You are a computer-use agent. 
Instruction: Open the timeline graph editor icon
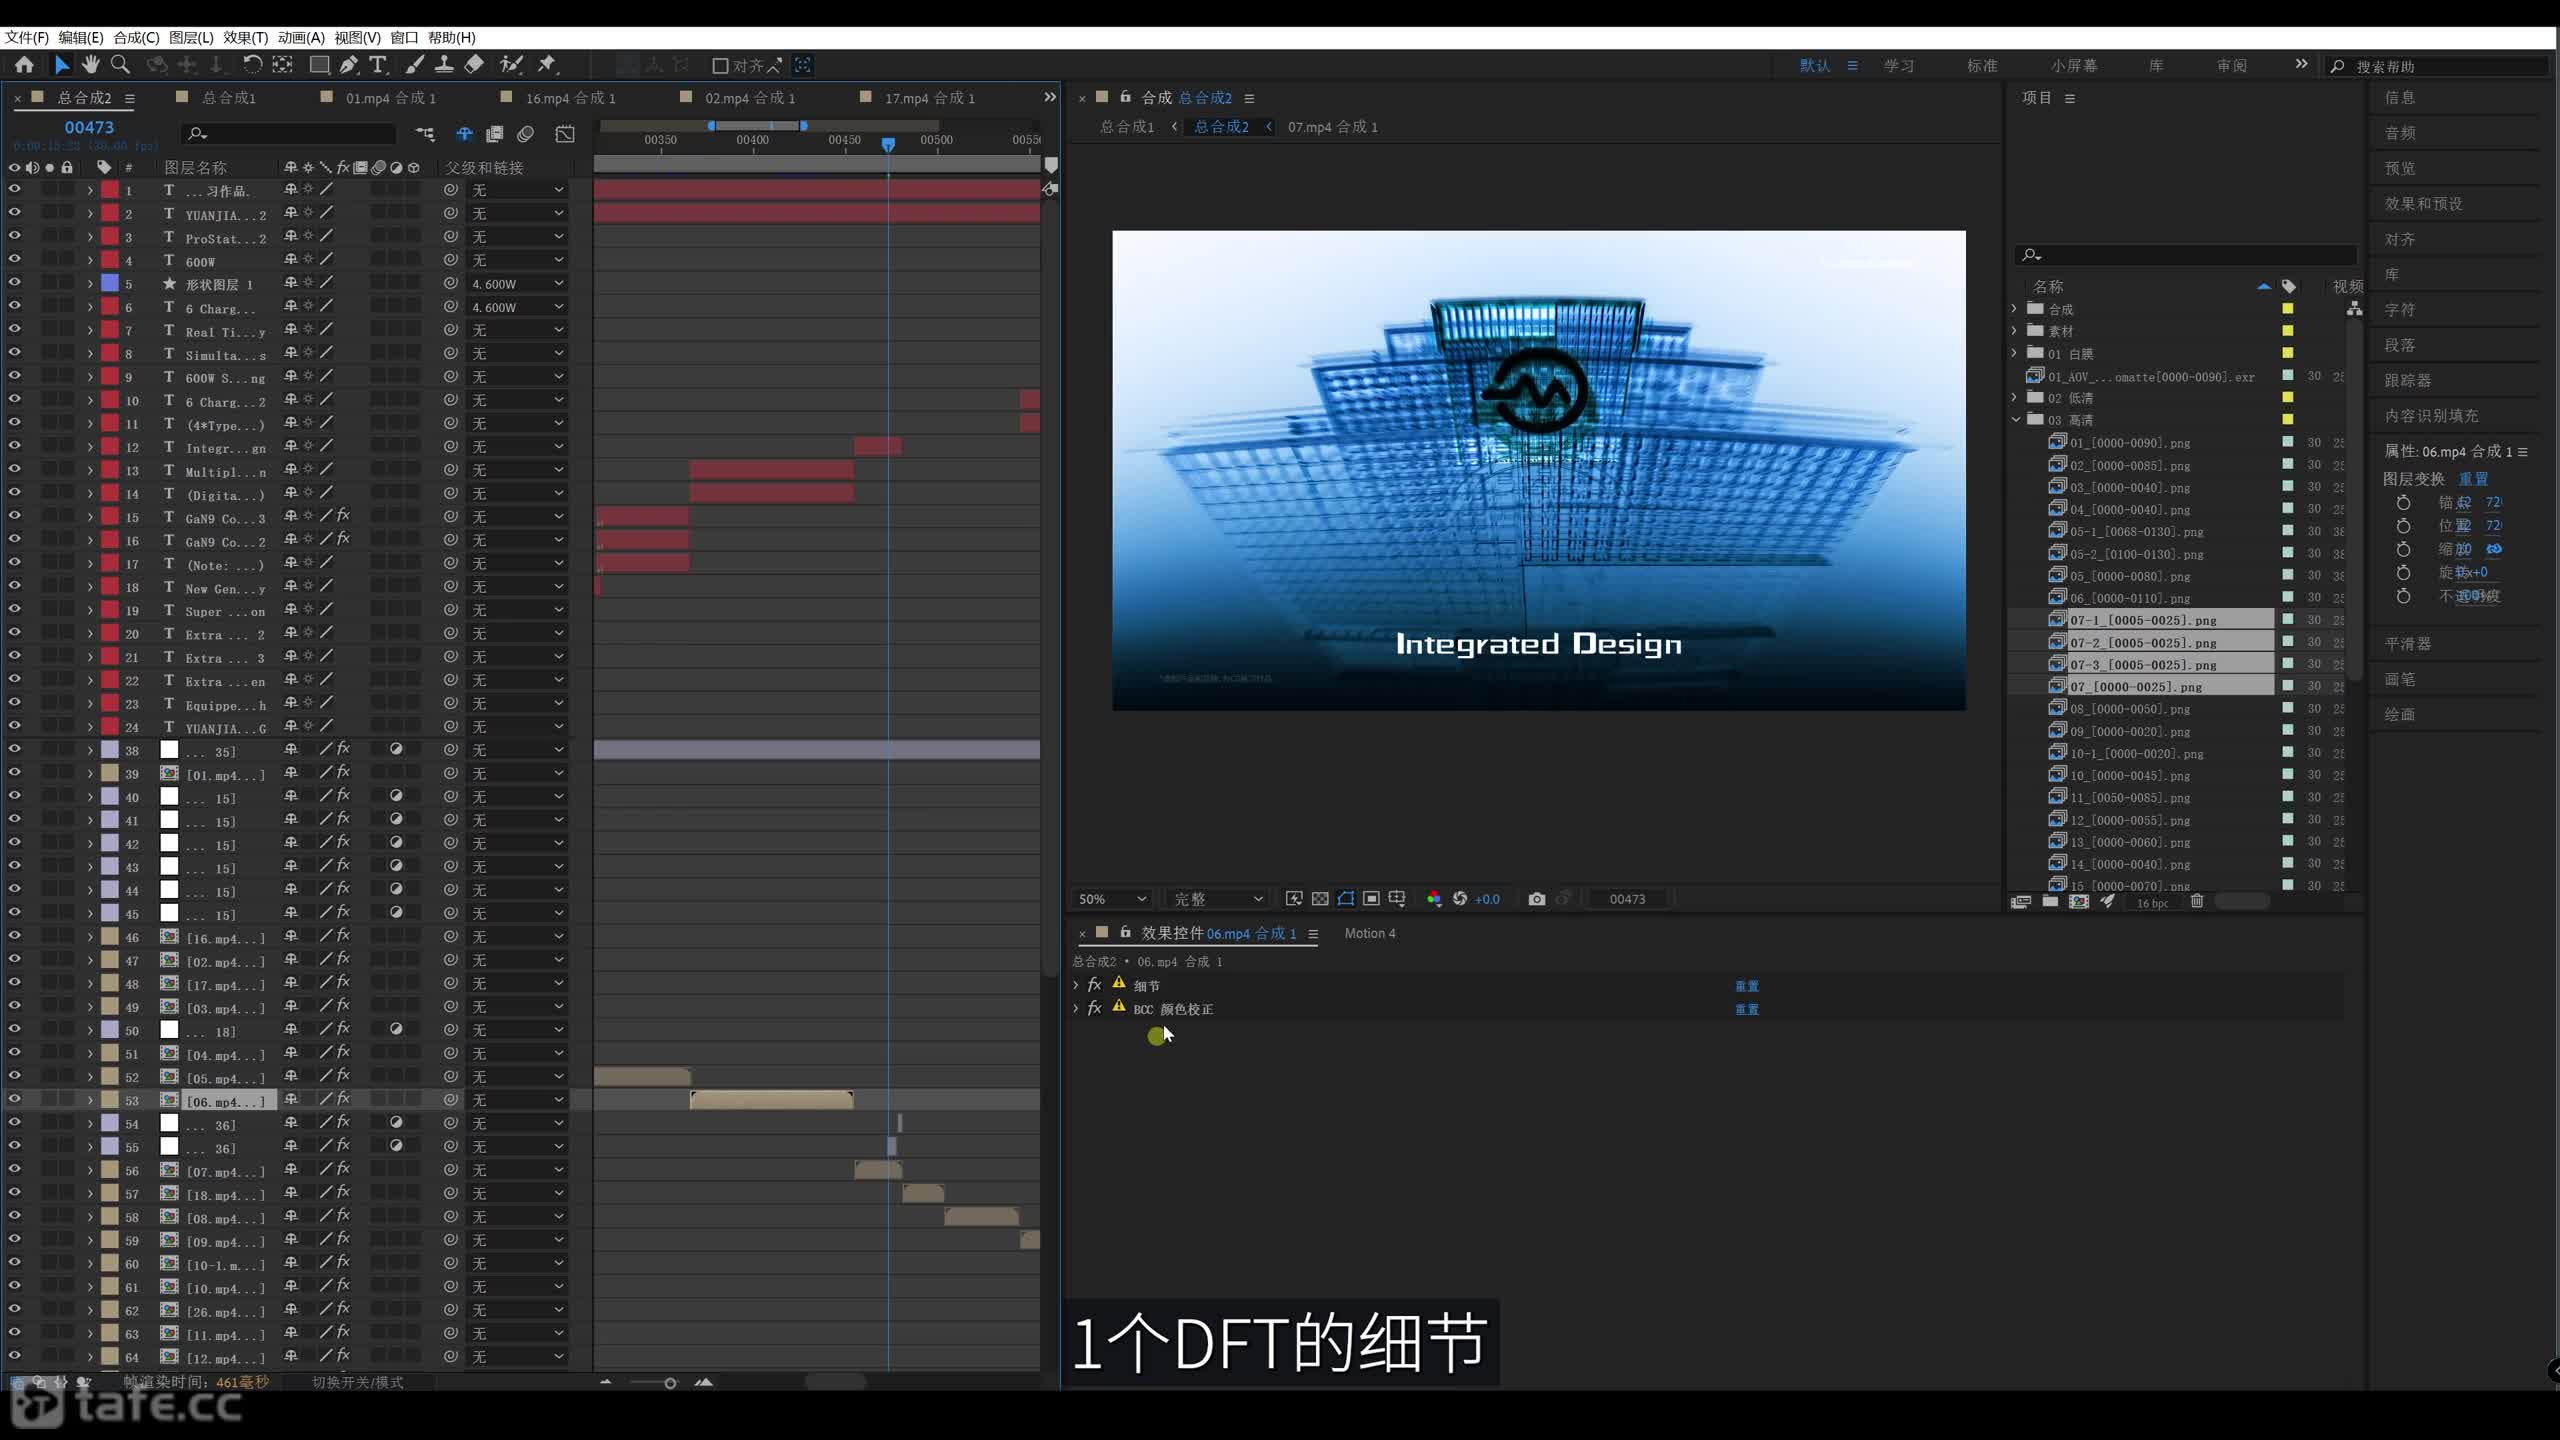[565, 134]
